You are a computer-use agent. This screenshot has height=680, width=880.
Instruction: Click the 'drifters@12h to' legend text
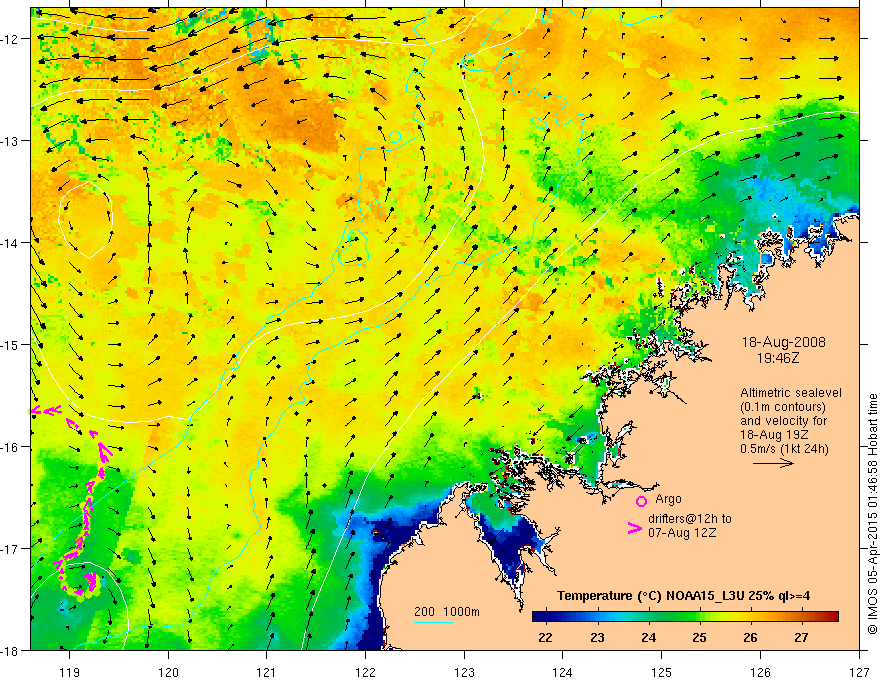tap(690, 519)
